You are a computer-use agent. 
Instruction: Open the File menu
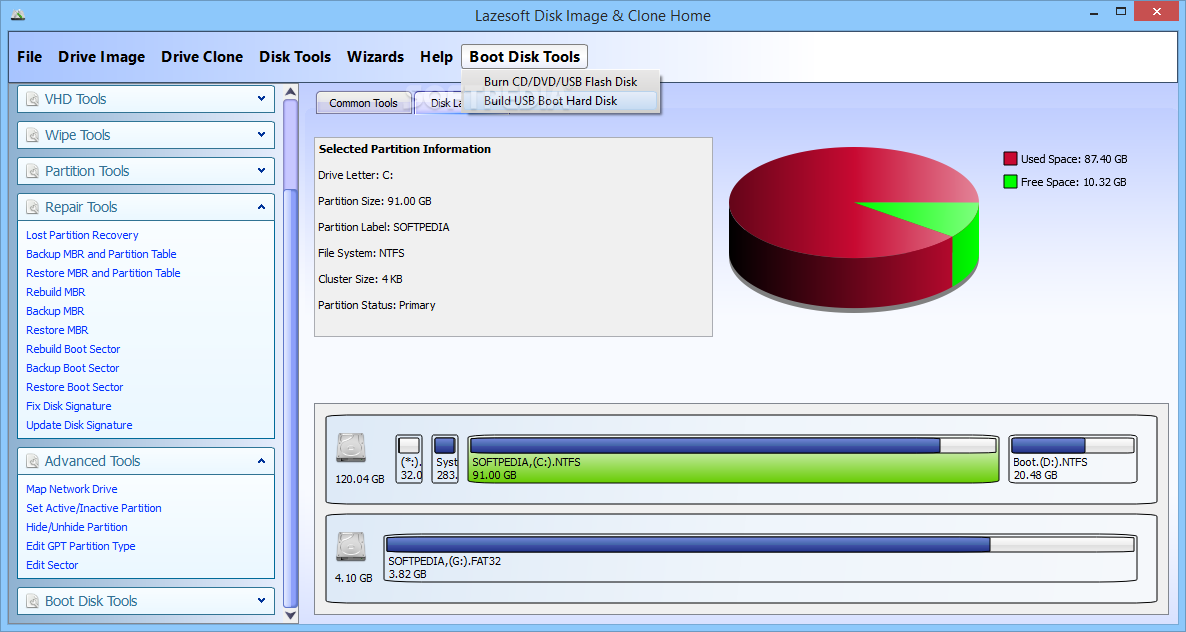tap(29, 57)
